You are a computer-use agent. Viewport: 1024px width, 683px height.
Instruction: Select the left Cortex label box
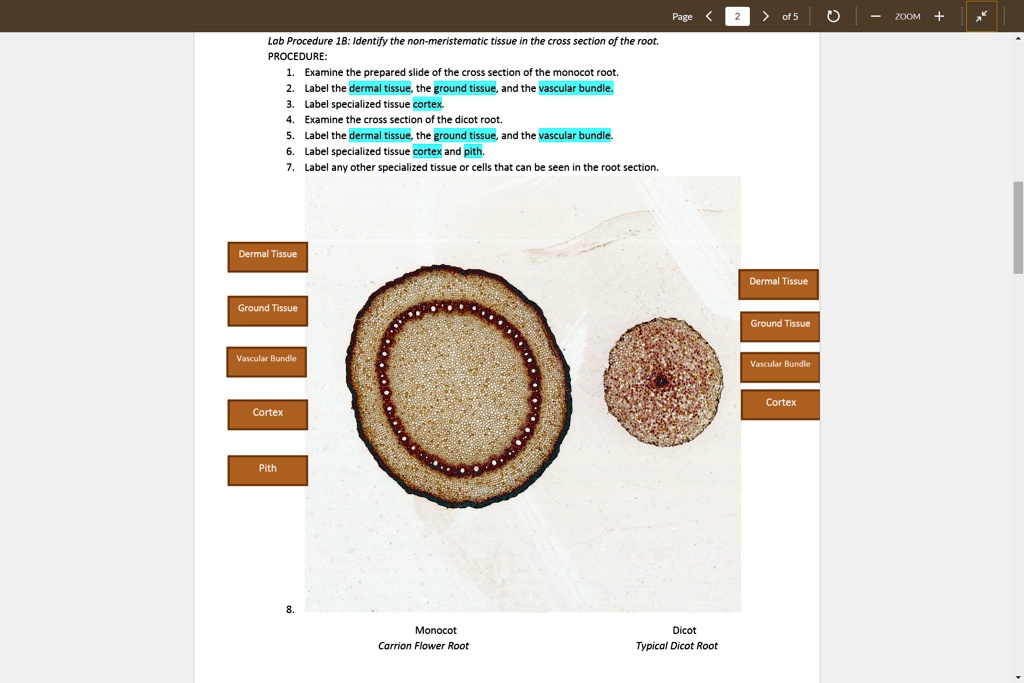click(x=266, y=414)
